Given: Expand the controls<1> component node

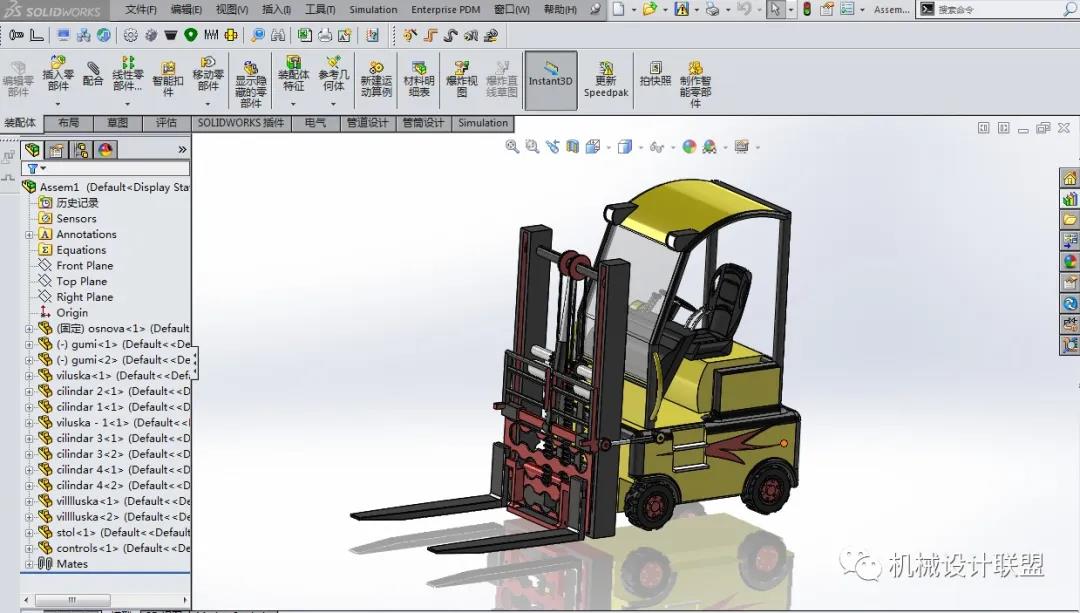Looking at the screenshot, I should pos(29,549).
